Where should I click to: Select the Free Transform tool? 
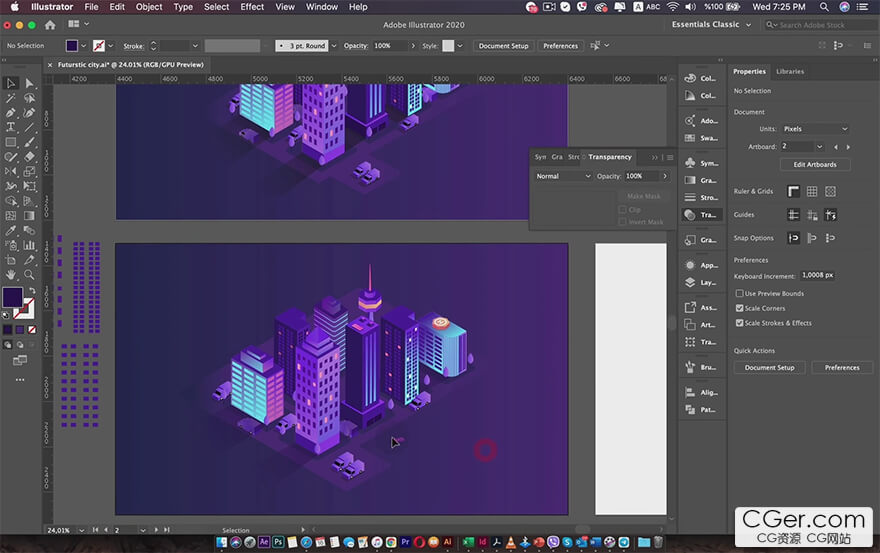click(29, 186)
